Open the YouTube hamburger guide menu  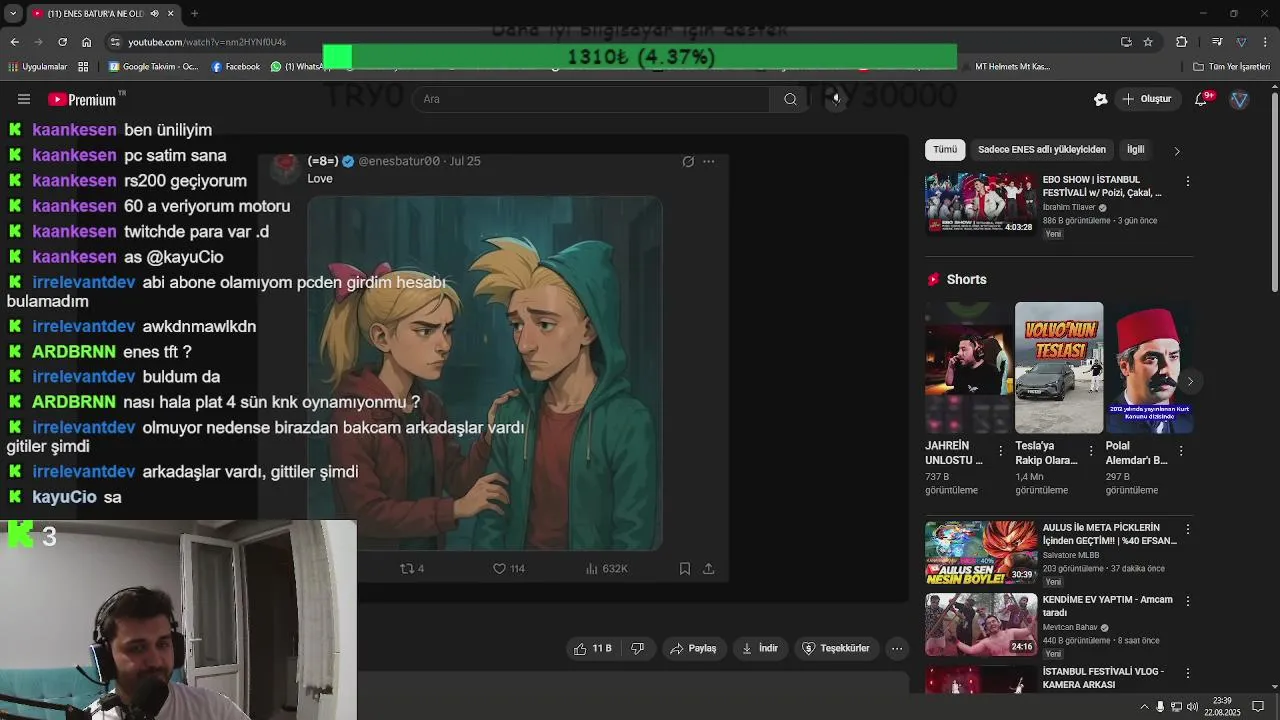(x=24, y=99)
